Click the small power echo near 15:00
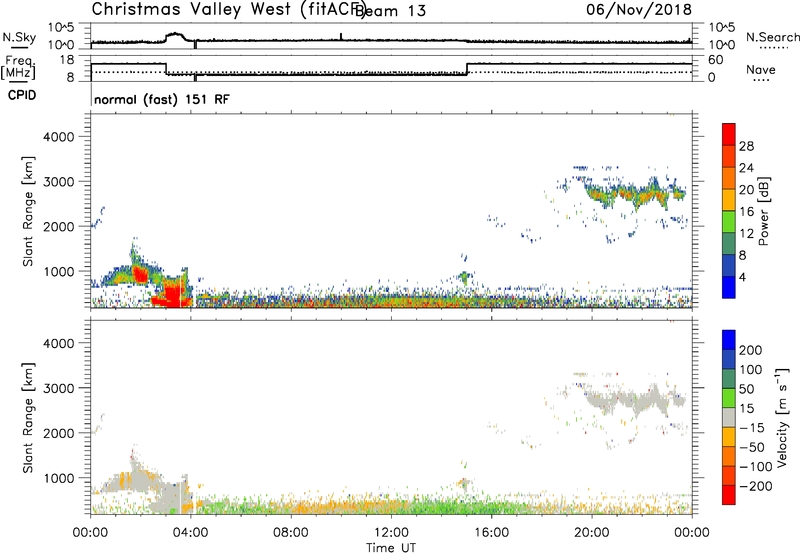This screenshot has height=554, width=800. point(464,278)
